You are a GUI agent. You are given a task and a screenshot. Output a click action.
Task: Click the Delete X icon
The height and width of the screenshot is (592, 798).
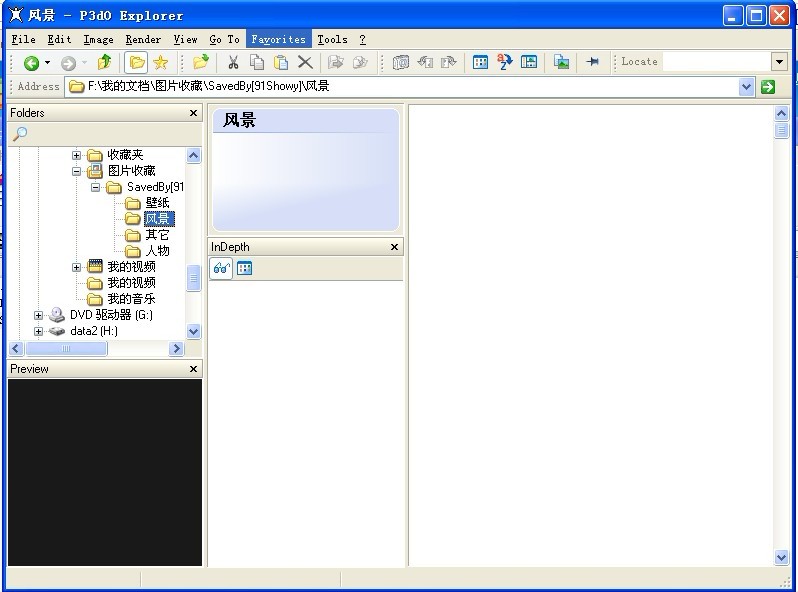pyautogui.click(x=305, y=62)
